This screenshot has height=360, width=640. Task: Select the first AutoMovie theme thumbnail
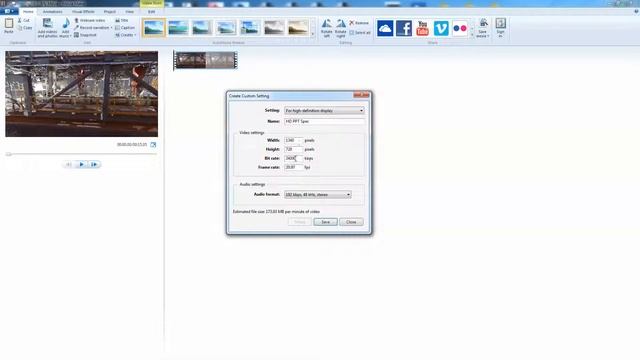pyautogui.click(x=154, y=28)
